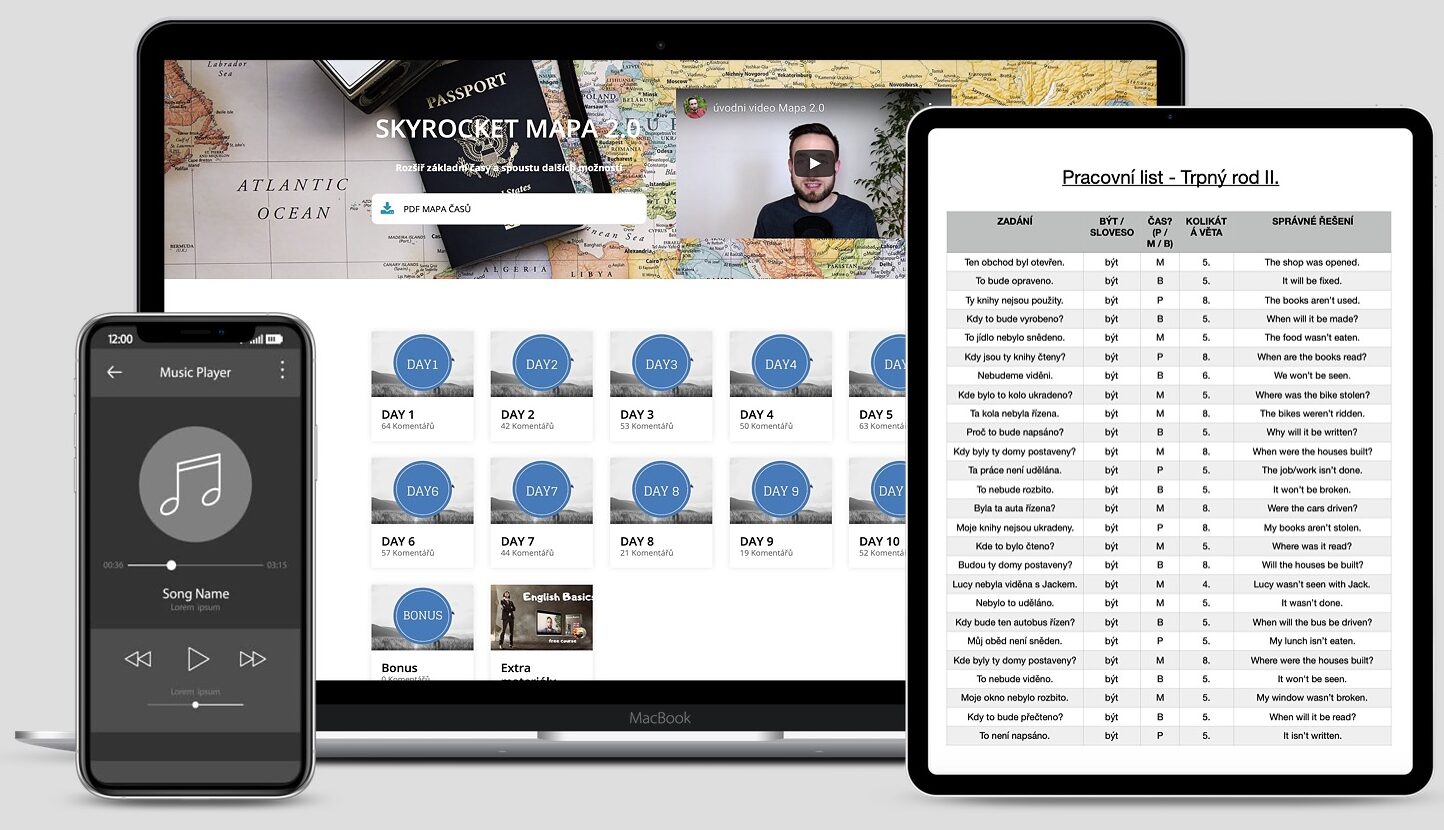Open the 44 Komentářů link under DAY 7
Screen dimensions: 1444x830
[527, 553]
